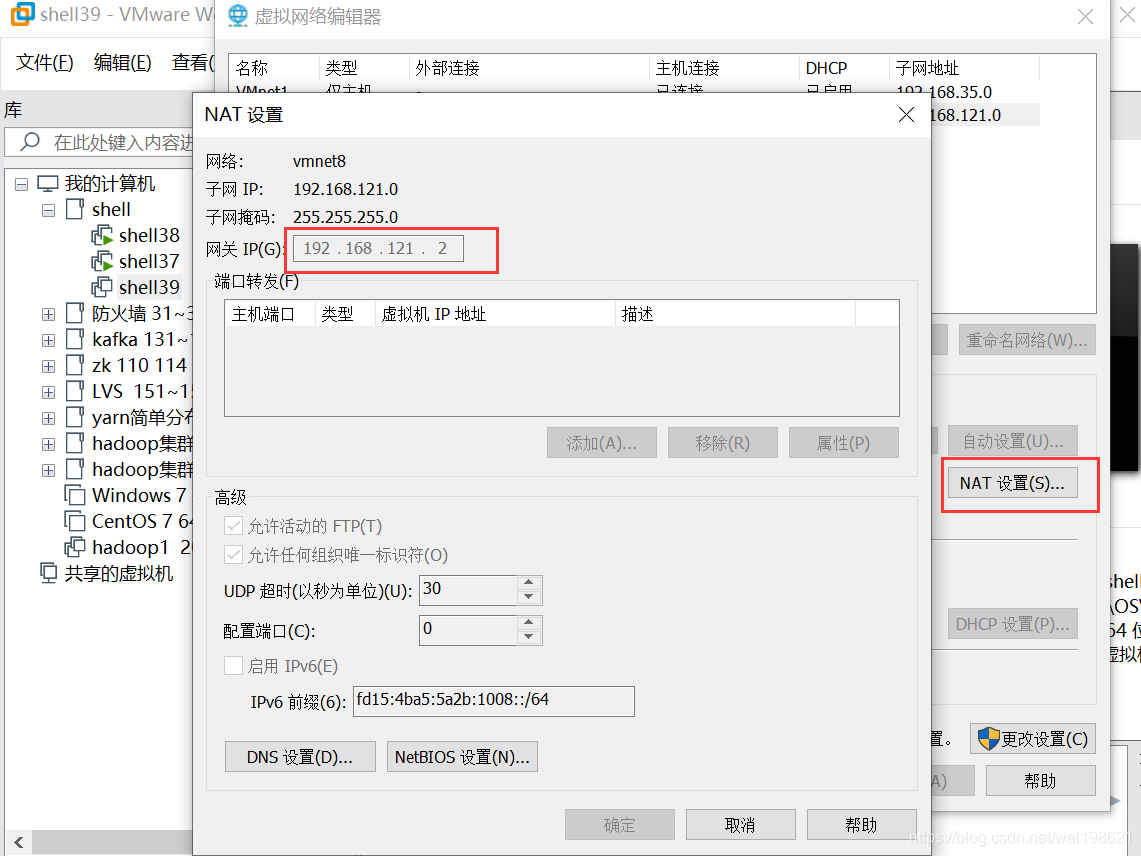Click NAT 设置(S) button in network editor
This screenshot has width=1141, height=856.
coord(1012,483)
